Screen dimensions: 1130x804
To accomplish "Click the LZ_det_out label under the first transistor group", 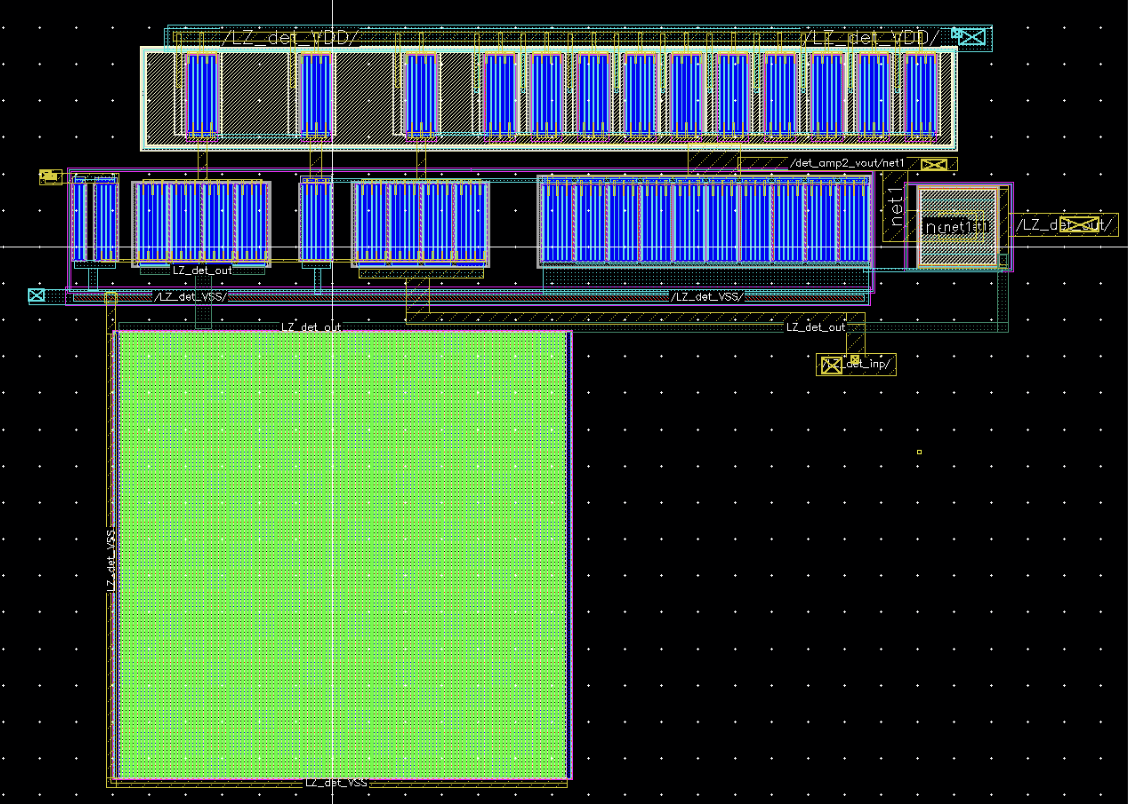I will (x=202, y=271).
